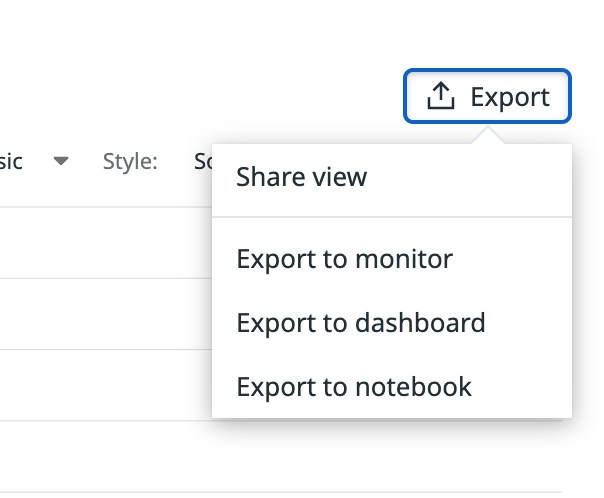Click the 'Style:' label

(x=130, y=161)
